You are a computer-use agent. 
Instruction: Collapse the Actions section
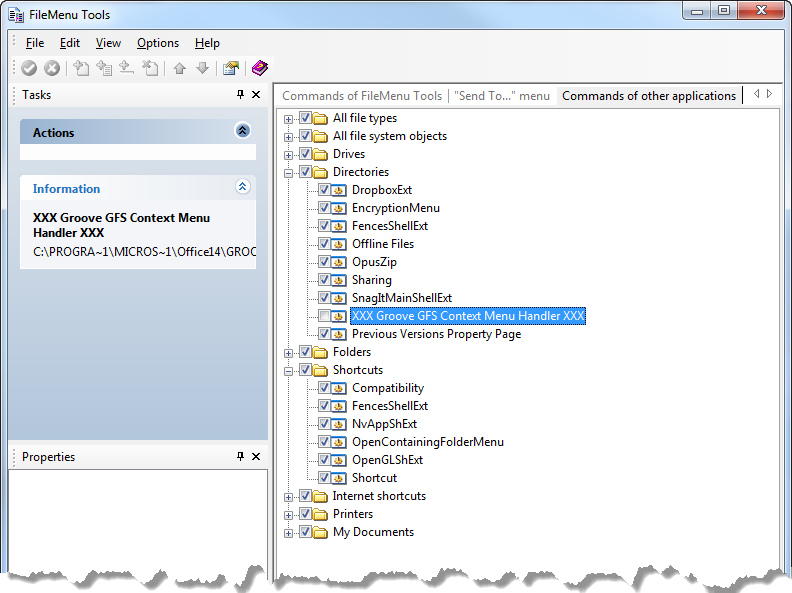pos(242,131)
